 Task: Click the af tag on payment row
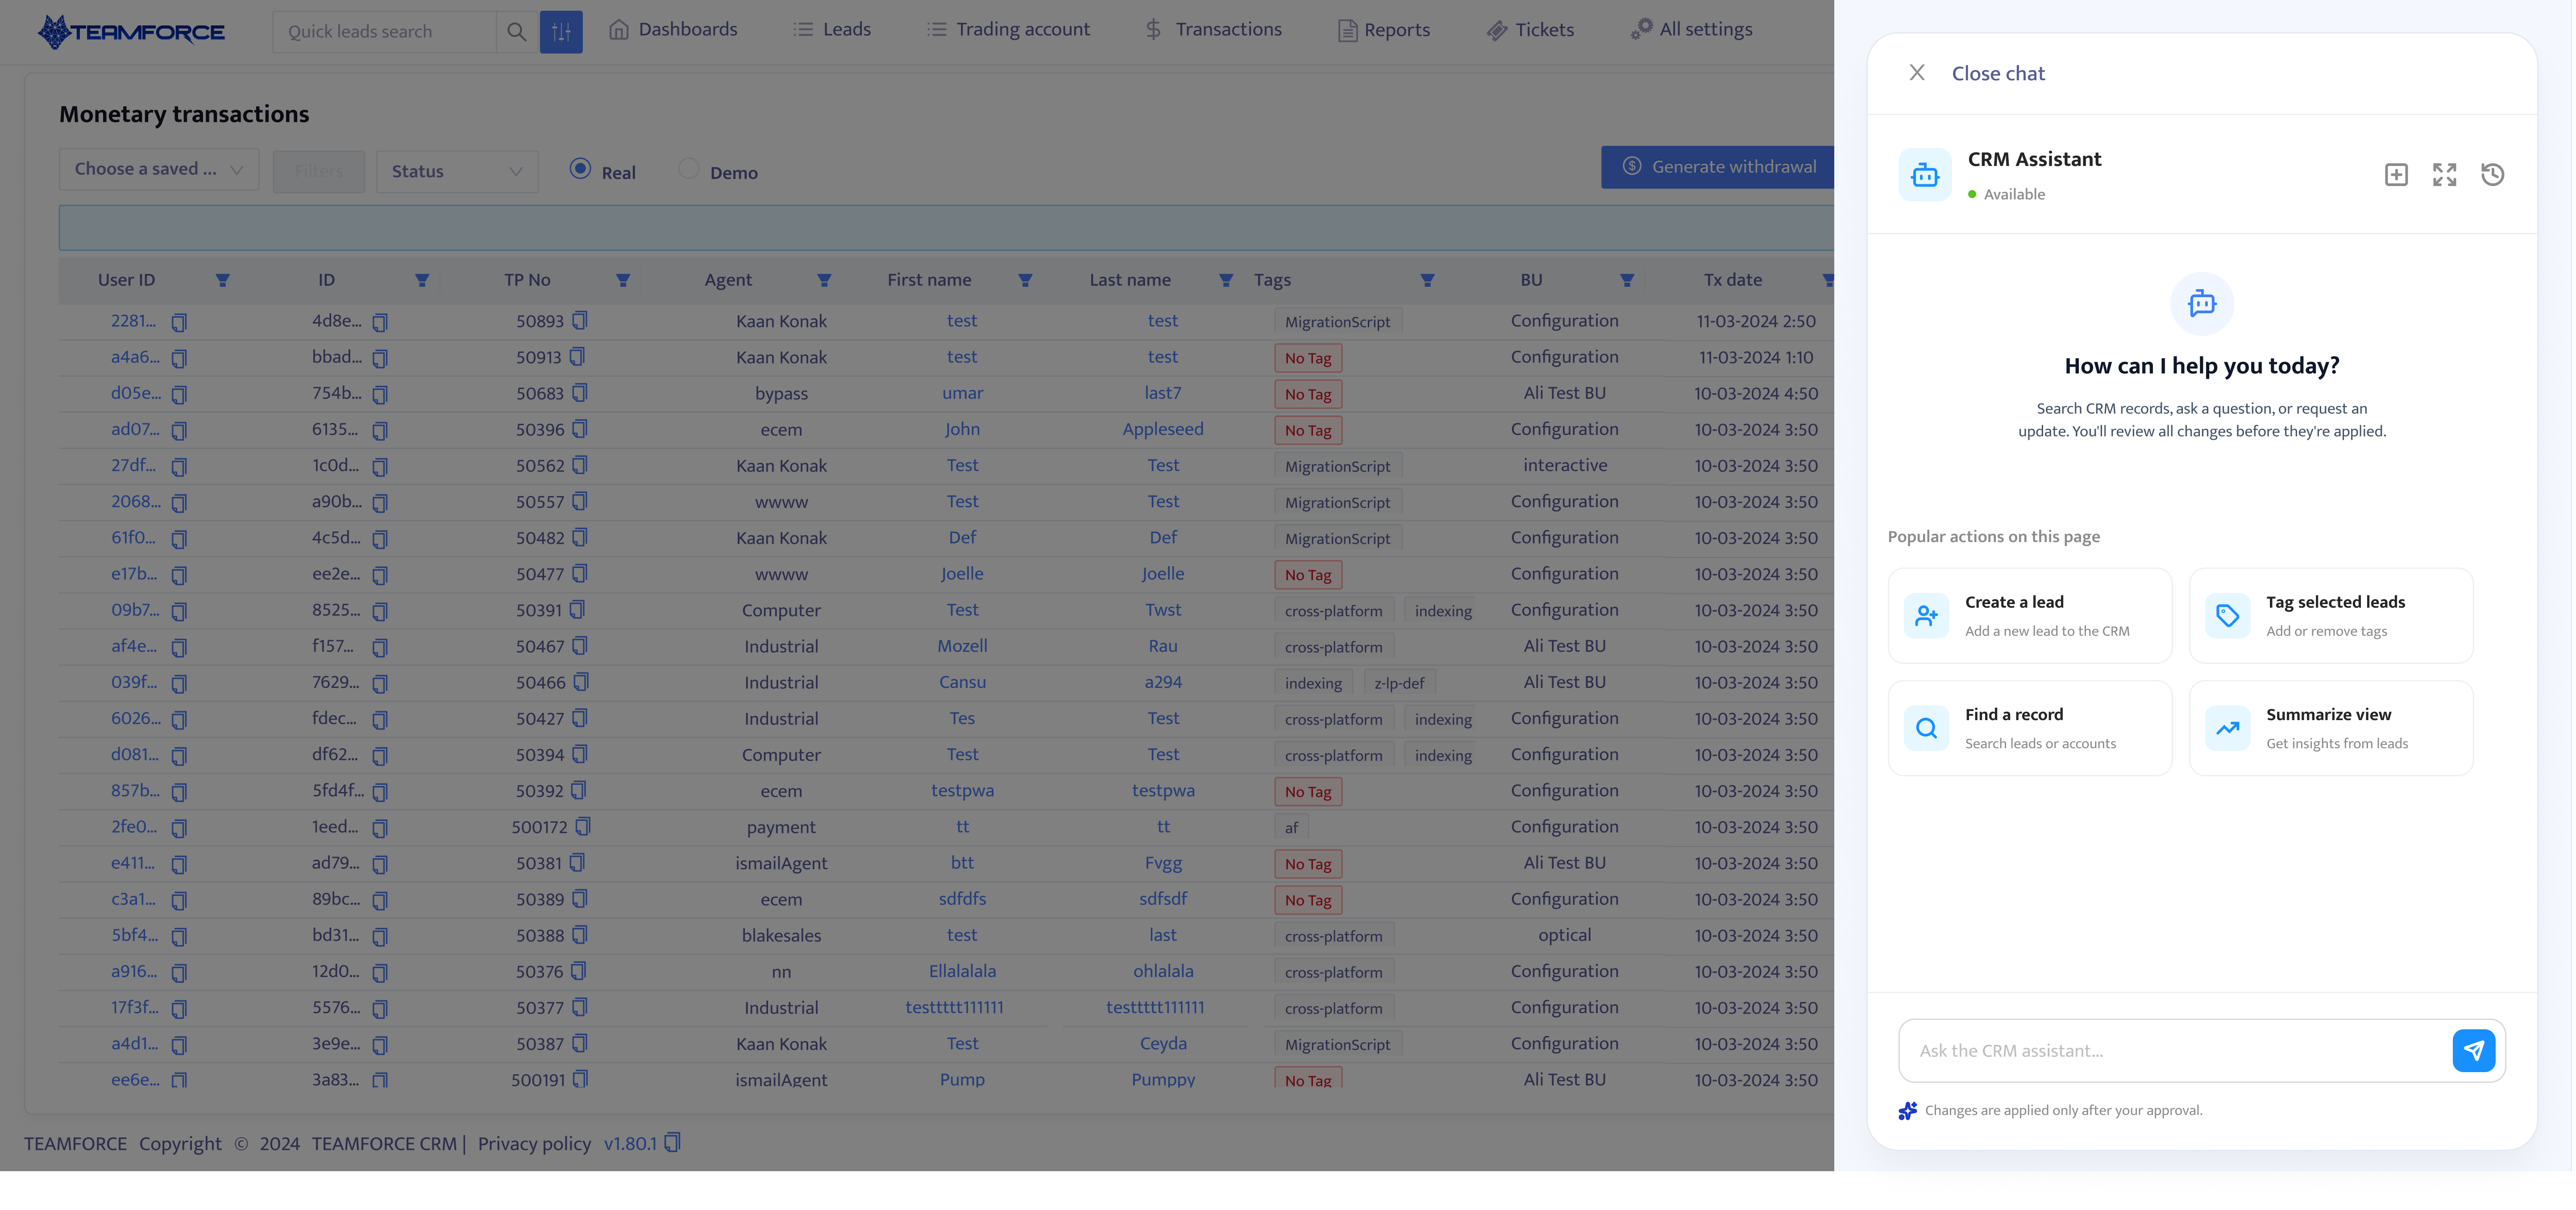click(1291, 828)
